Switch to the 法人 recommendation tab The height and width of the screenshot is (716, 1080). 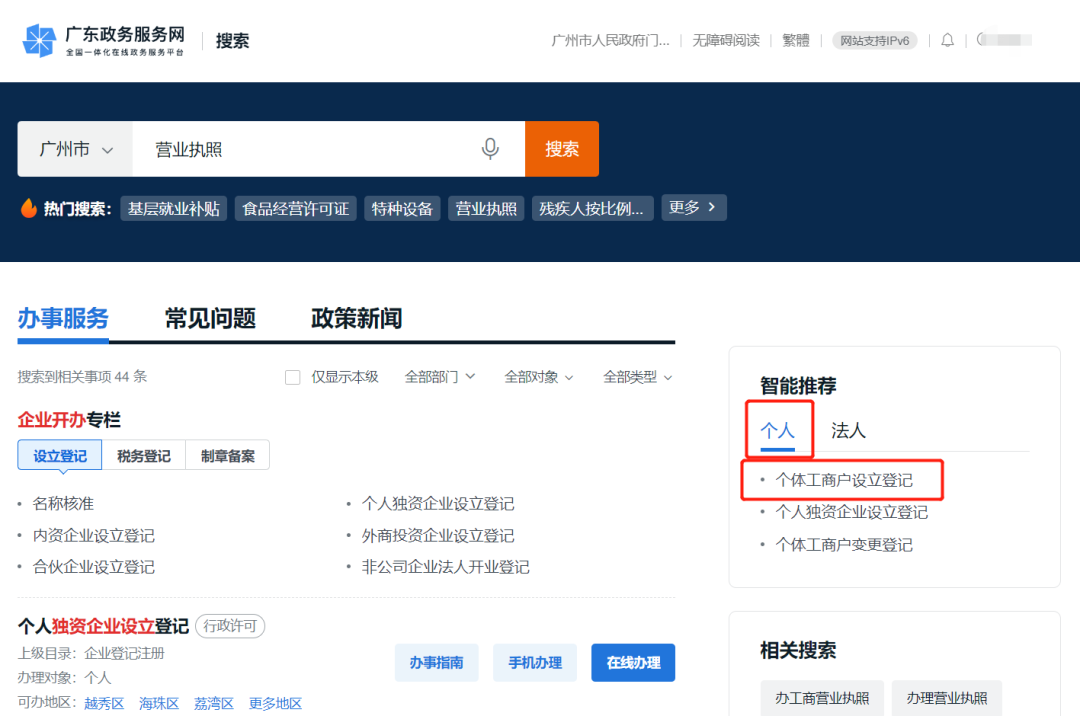click(x=848, y=430)
